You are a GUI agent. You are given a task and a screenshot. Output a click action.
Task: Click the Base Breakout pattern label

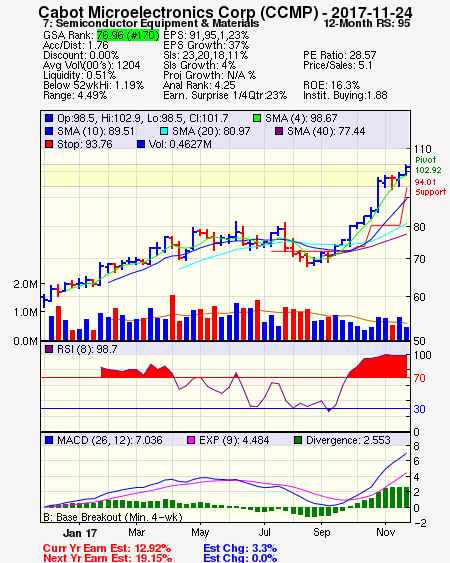point(113,517)
